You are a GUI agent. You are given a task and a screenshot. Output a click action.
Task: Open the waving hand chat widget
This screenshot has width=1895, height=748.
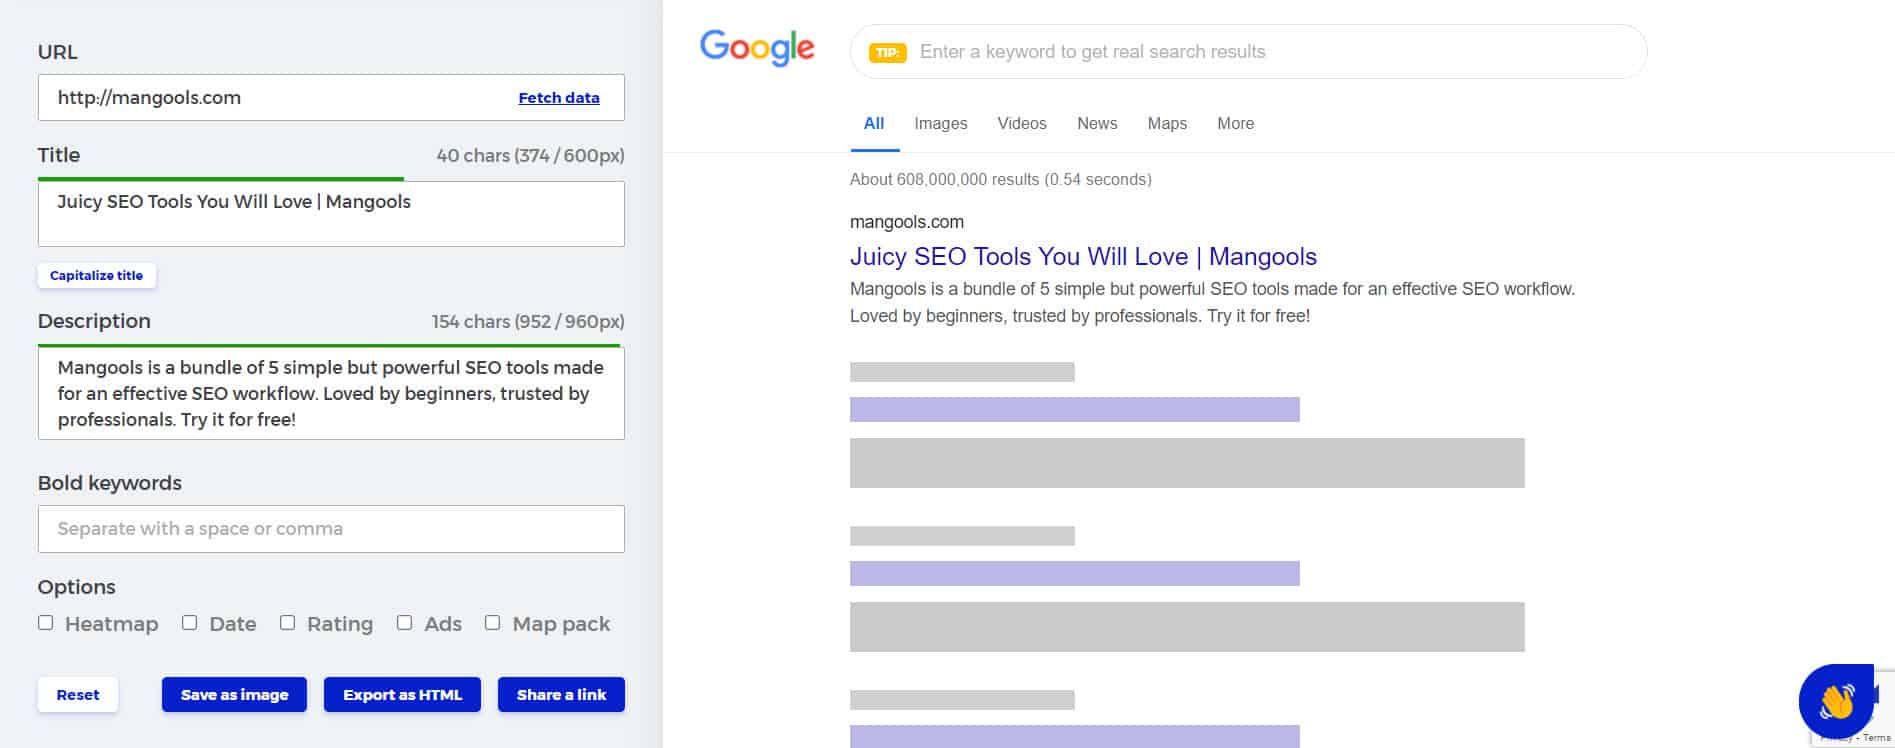point(1836,701)
